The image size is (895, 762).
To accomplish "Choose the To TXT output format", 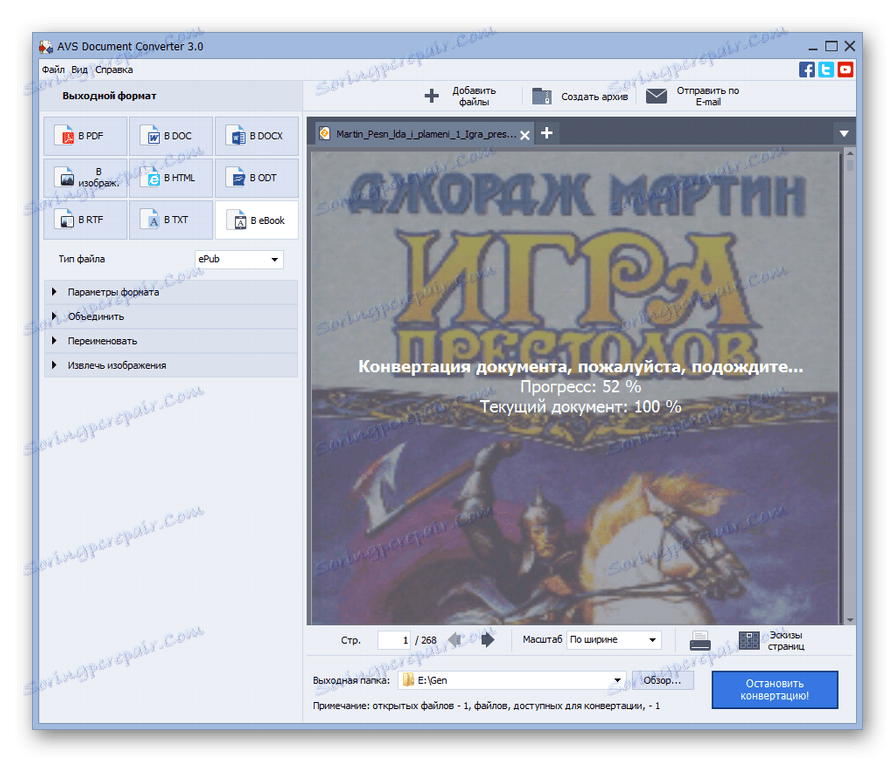I will [171, 220].
